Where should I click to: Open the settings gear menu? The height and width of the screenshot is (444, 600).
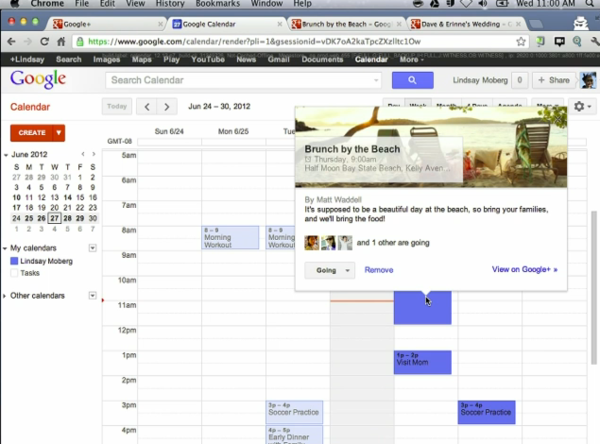(581, 106)
